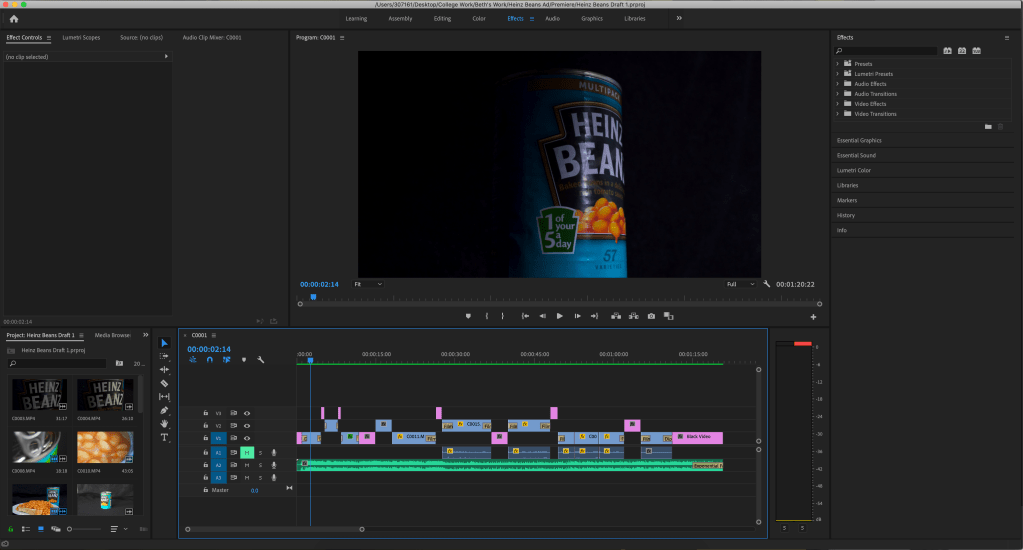
Task: Select the C0010.MP4 beans thumbnail
Action: (104, 447)
